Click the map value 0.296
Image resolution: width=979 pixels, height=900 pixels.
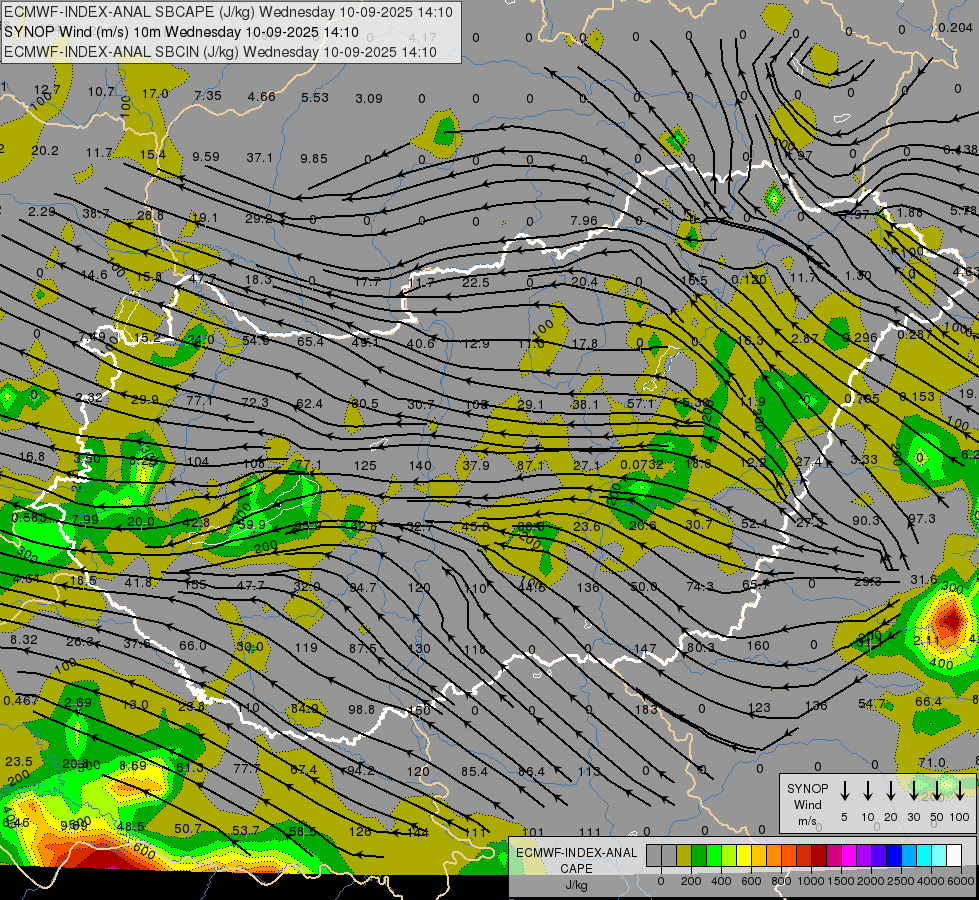point(860,337)
